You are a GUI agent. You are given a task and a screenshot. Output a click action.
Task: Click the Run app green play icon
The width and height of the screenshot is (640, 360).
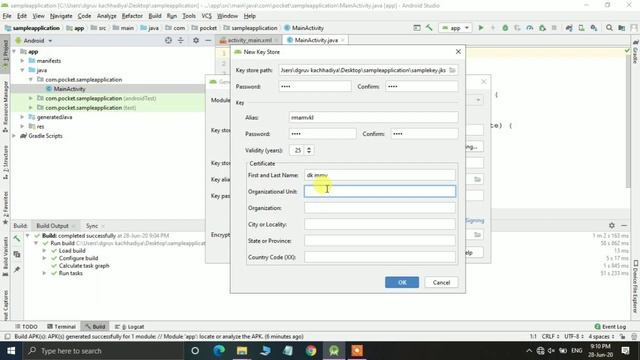click(481, 28)
